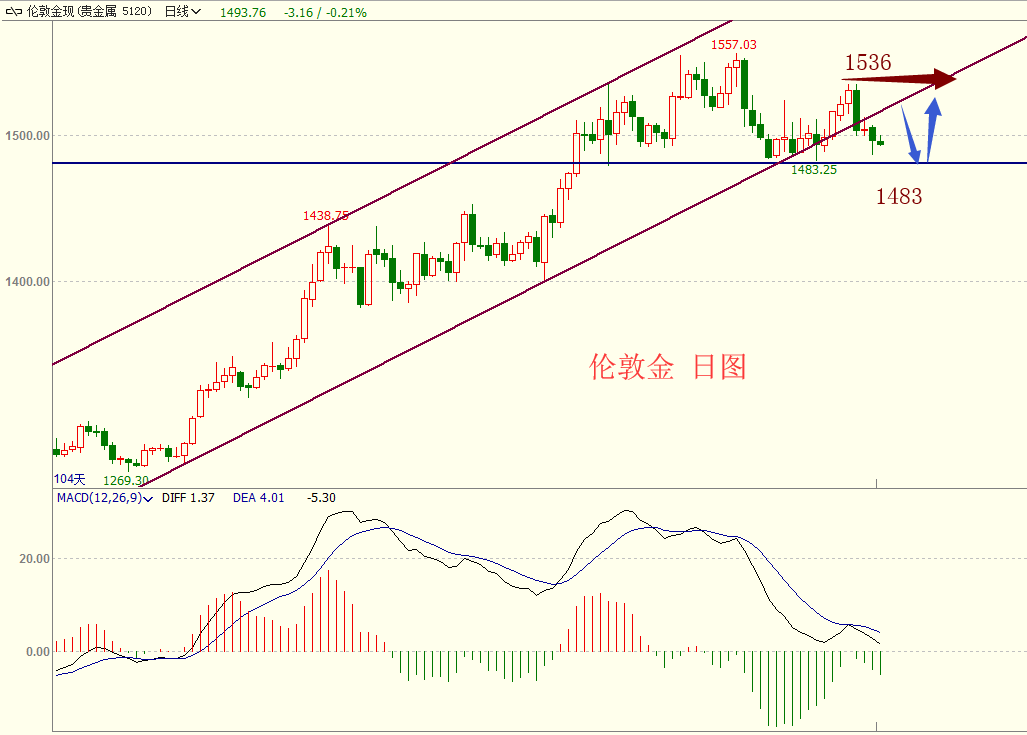The width and height of the screenshot is (1027, 735).
Task: Click the 1500.00 price axis label
Action: coord(28,136)
